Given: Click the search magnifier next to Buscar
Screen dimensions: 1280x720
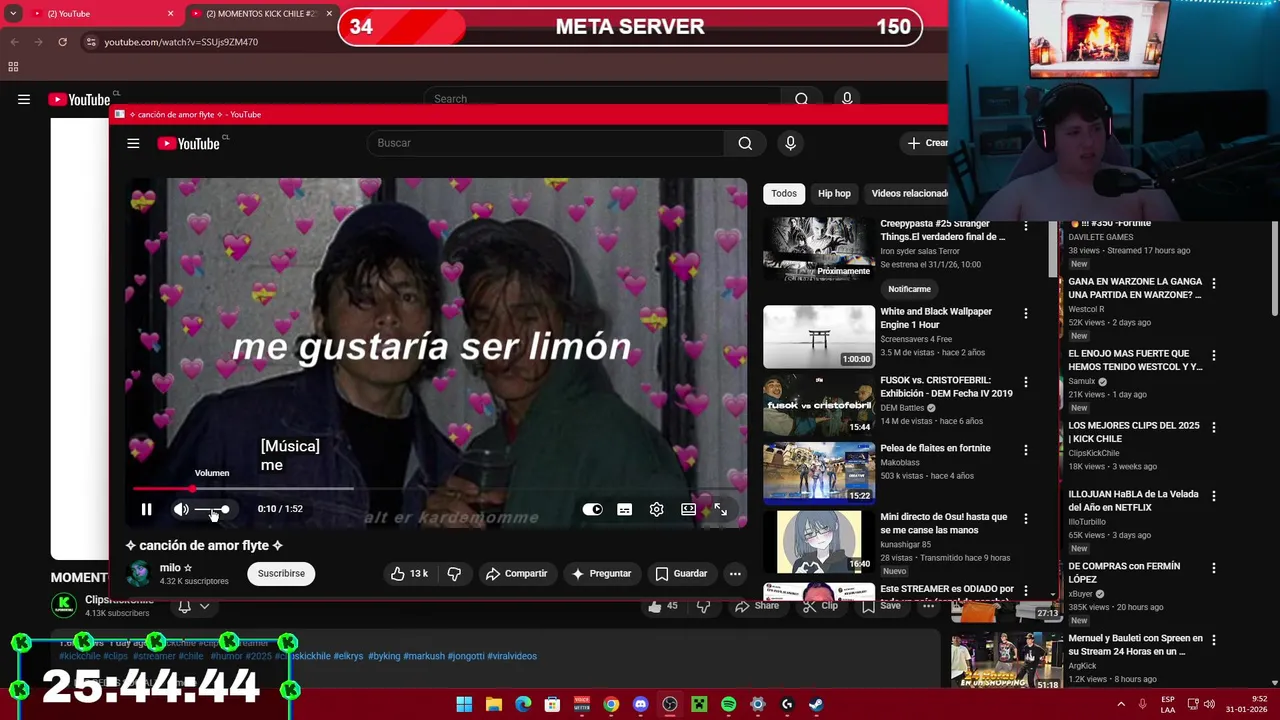Looking at the screenshot, I should 745,143.
